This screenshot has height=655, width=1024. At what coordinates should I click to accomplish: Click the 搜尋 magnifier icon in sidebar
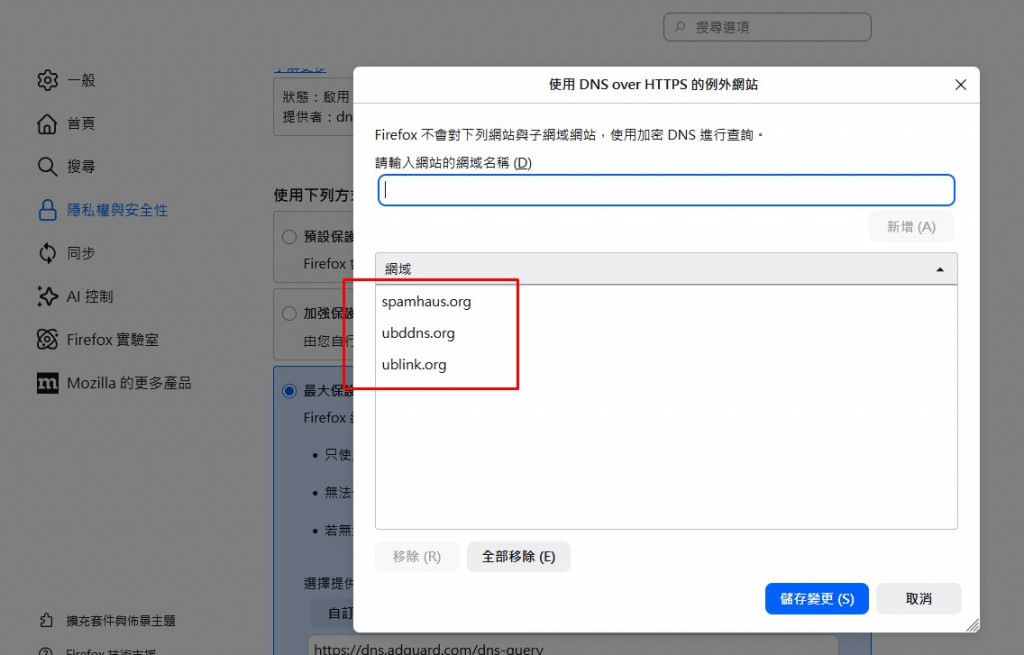[x=47, y=166]
